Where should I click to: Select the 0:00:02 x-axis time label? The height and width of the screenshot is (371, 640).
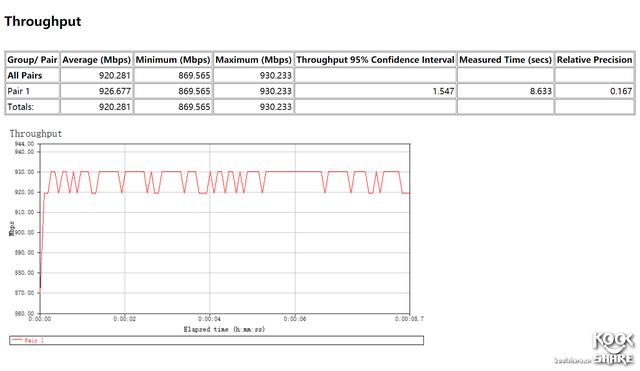click(x=124, y=319)
